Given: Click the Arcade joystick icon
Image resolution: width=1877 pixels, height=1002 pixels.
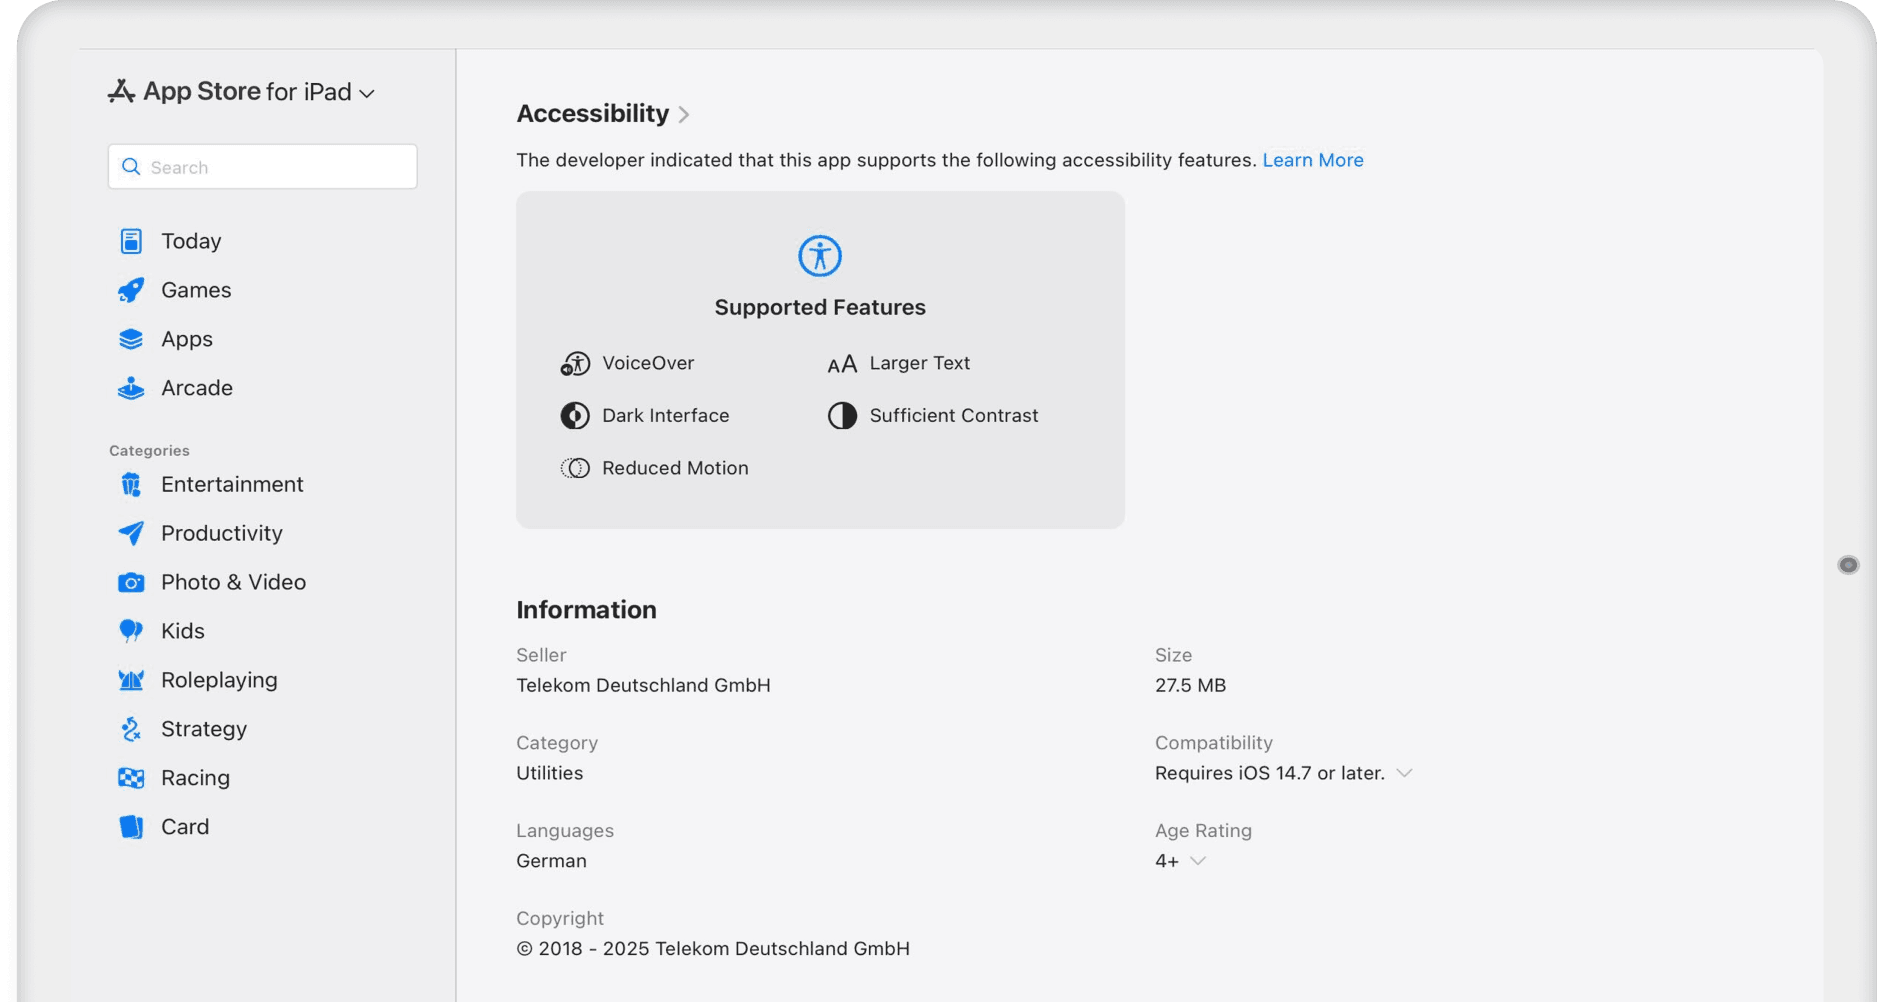Looking at the screenshot, I should coord(130,388).
